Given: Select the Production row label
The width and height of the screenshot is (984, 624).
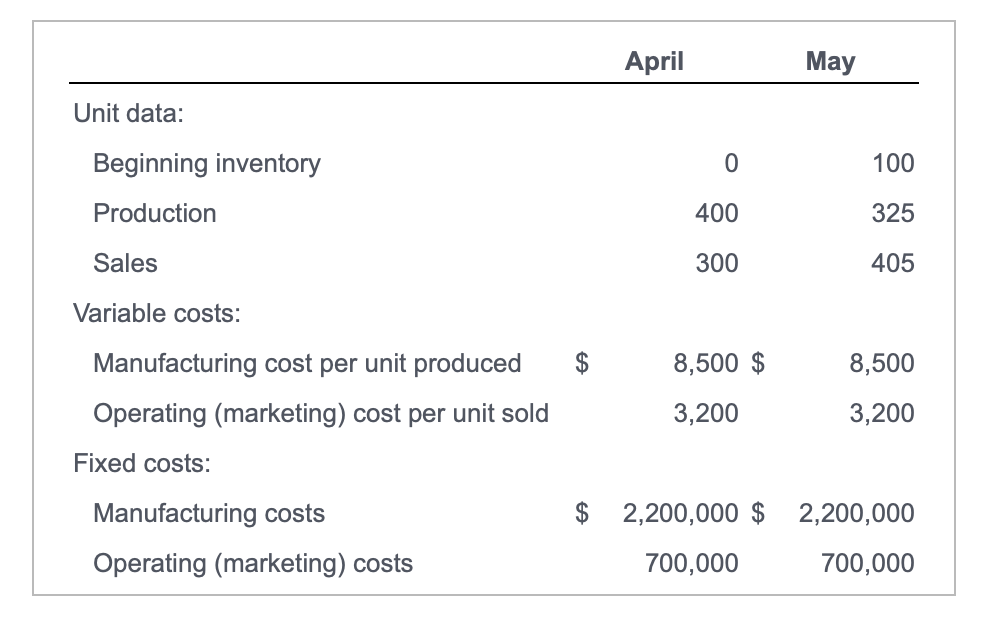Looking at the screenshot, I should click(154, 213).
